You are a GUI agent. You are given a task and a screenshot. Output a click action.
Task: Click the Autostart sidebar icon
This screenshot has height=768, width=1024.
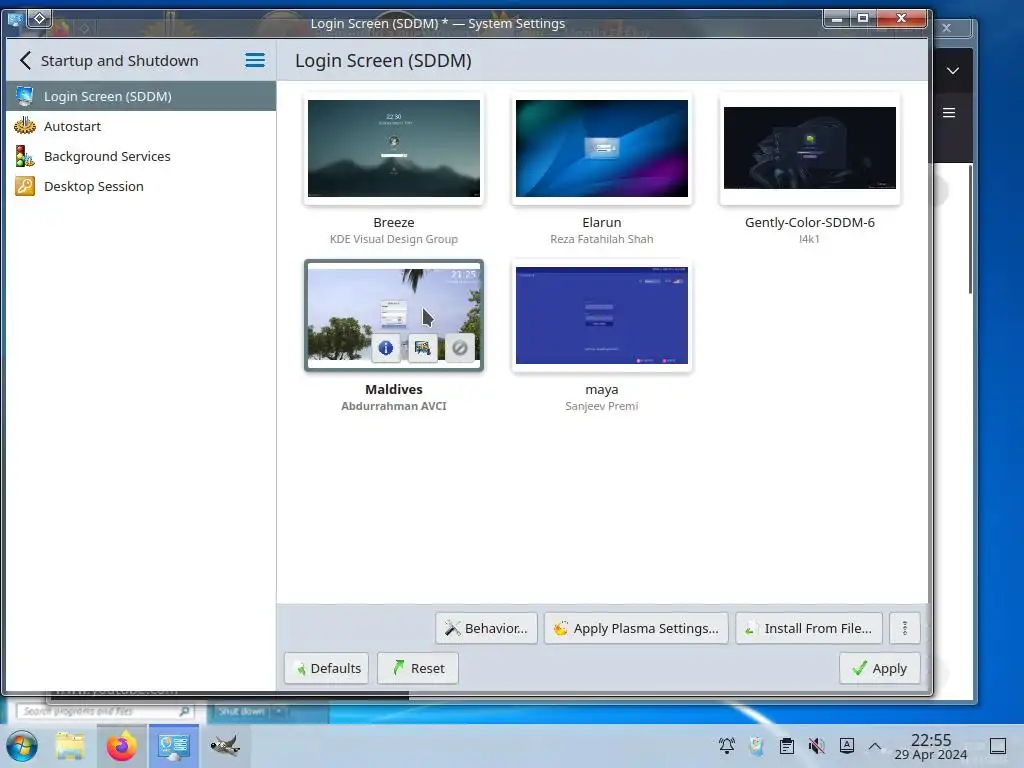(x=25, y=125)
